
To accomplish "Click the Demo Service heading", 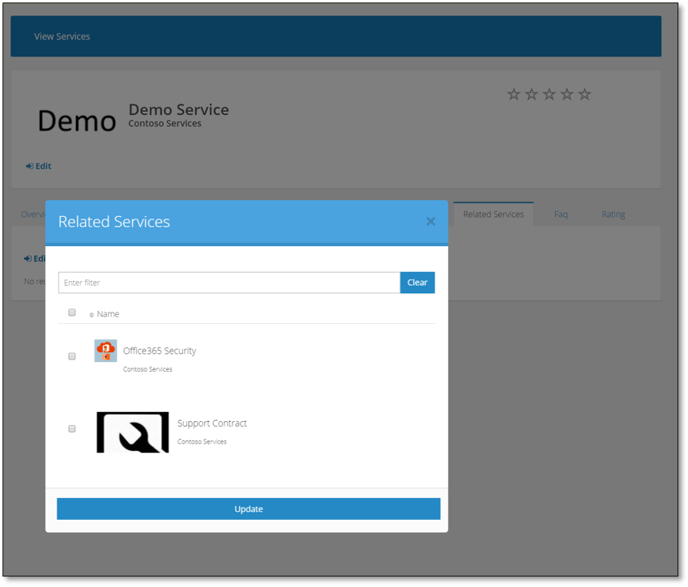I will click(x=179, y=110).
